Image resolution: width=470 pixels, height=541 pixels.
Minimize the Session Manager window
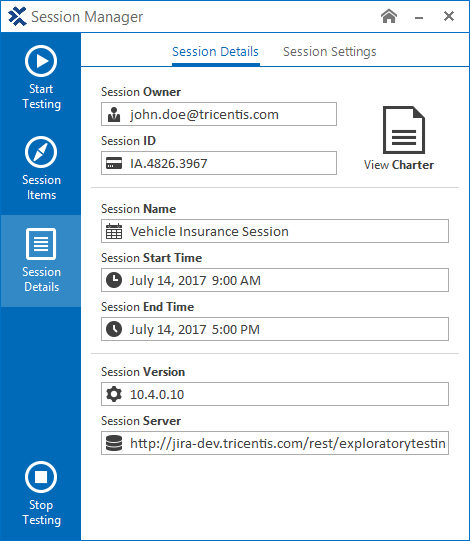coord(419,17)
